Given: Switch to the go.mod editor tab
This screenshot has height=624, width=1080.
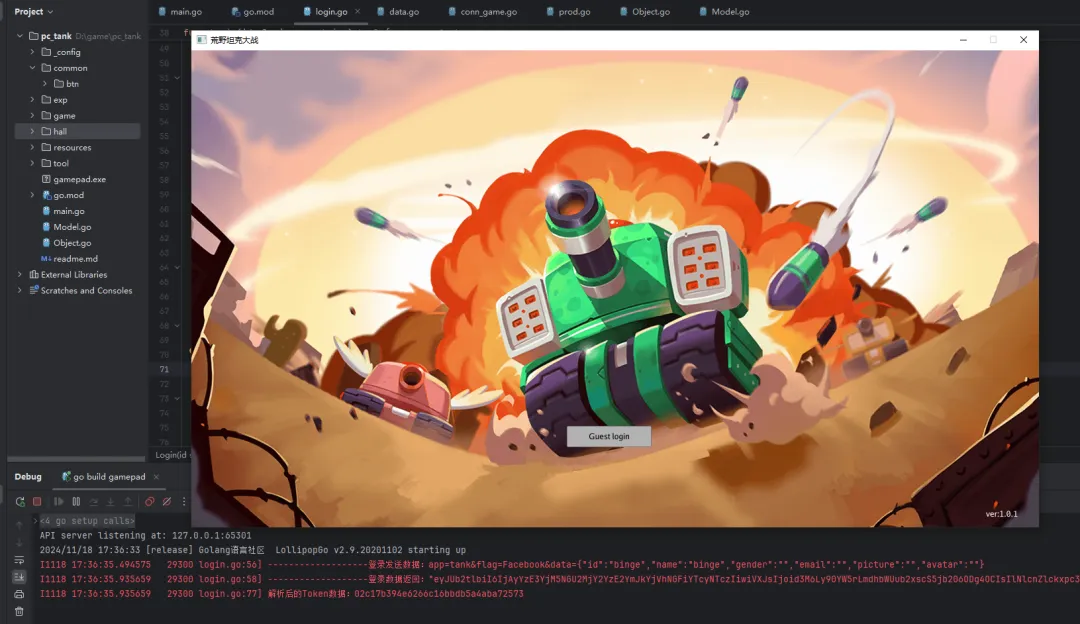Looking at the screenshot, I should click(252, 12).
